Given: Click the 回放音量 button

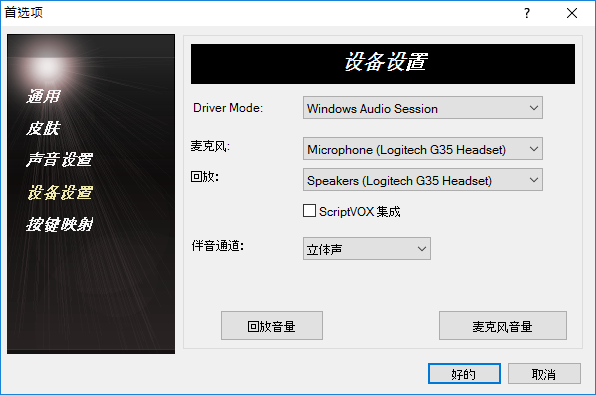Looking at the screenshot, I should pyautogui.click(x=272, y=326).
